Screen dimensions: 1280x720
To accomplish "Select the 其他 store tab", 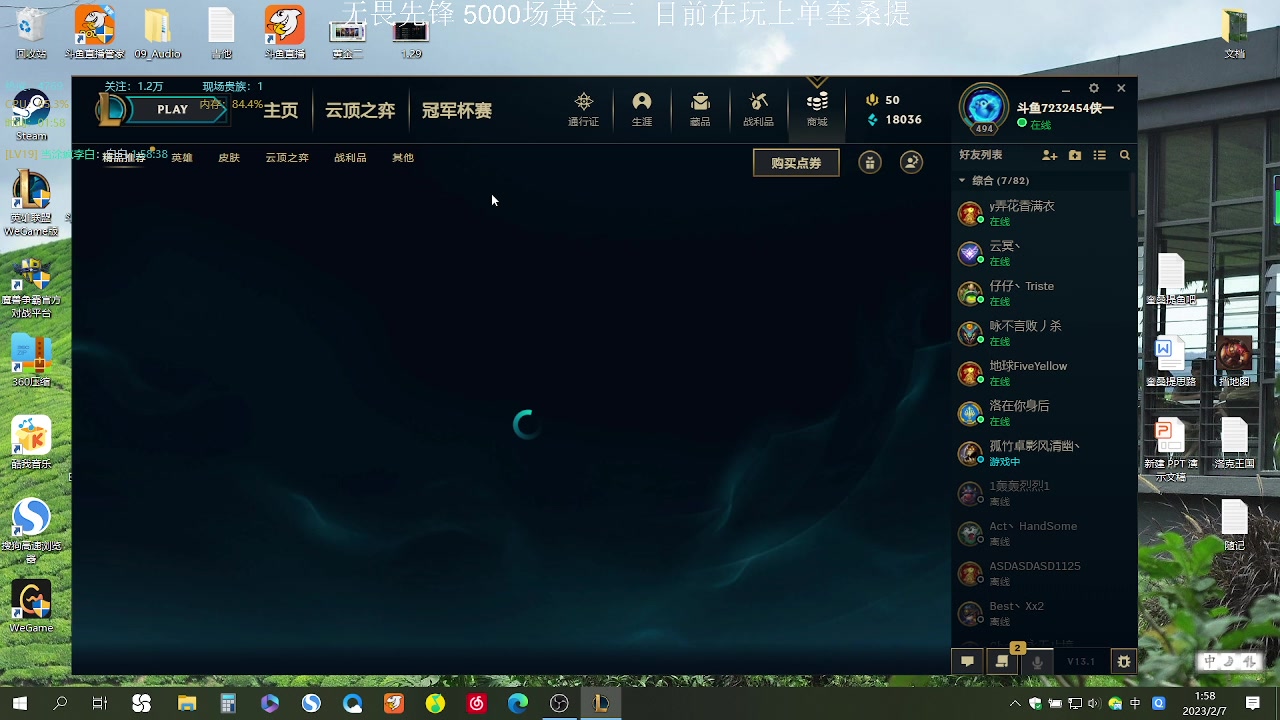I will point(403,157).
